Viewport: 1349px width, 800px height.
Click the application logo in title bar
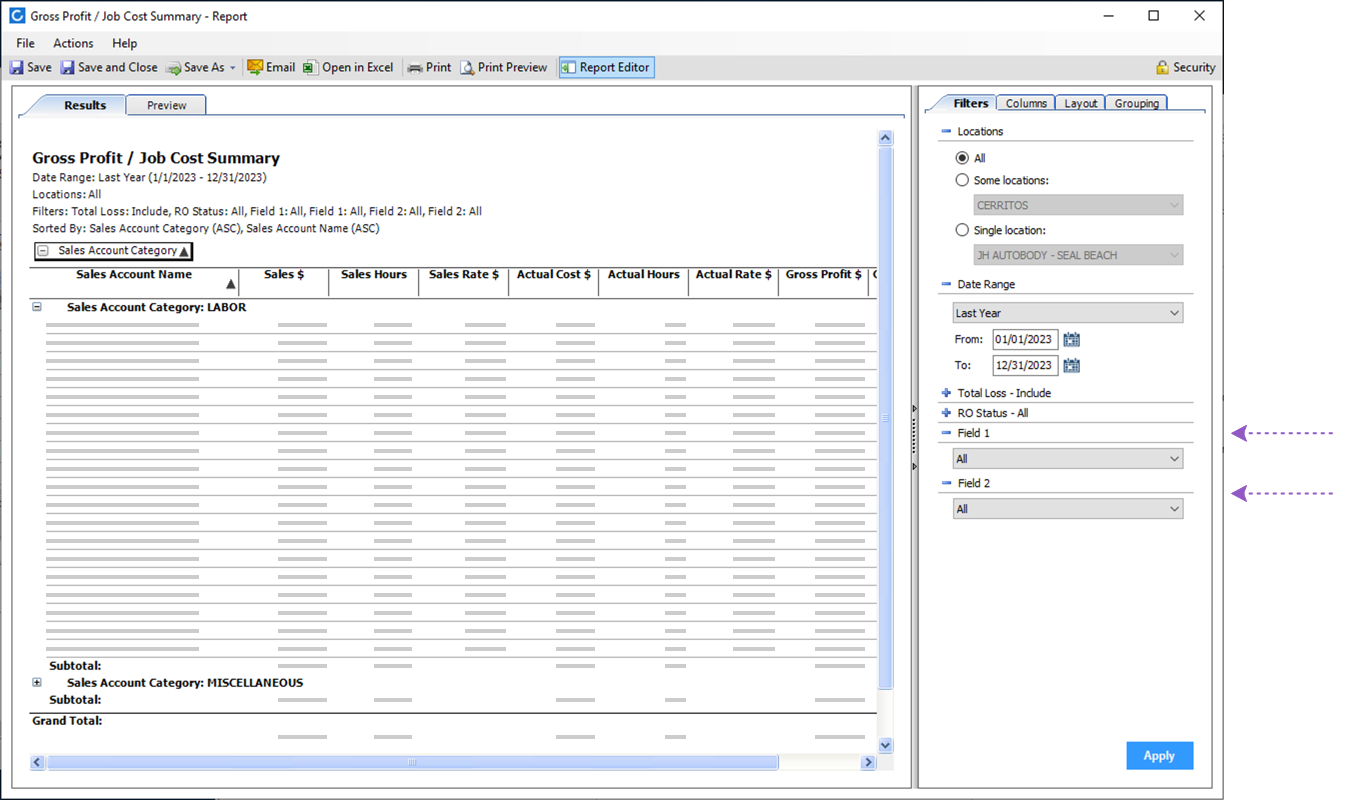click(16, 16)
